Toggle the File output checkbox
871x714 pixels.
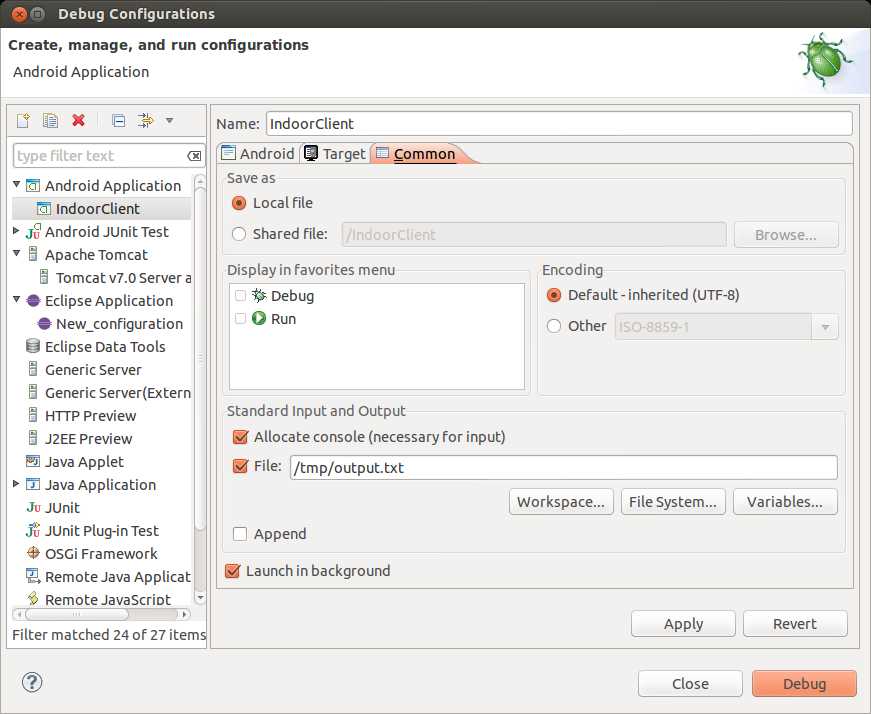pyautogui.click(x=241, y=466)
